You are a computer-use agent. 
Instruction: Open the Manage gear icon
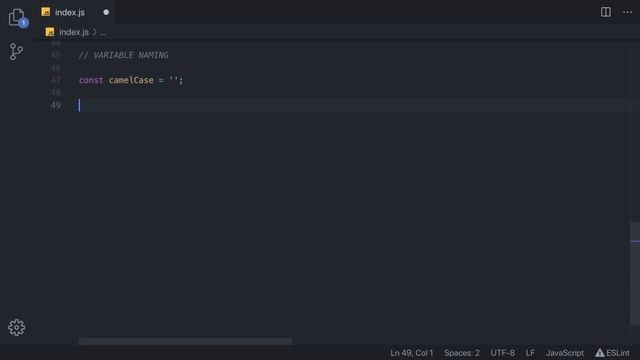pos(17,327)
